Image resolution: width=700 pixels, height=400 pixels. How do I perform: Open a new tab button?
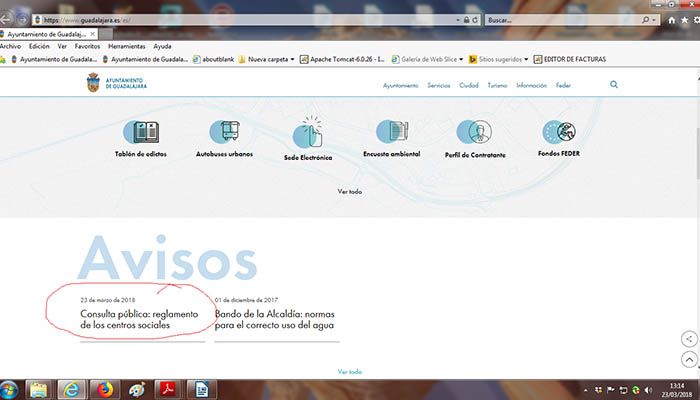click(x=106, y=34)
